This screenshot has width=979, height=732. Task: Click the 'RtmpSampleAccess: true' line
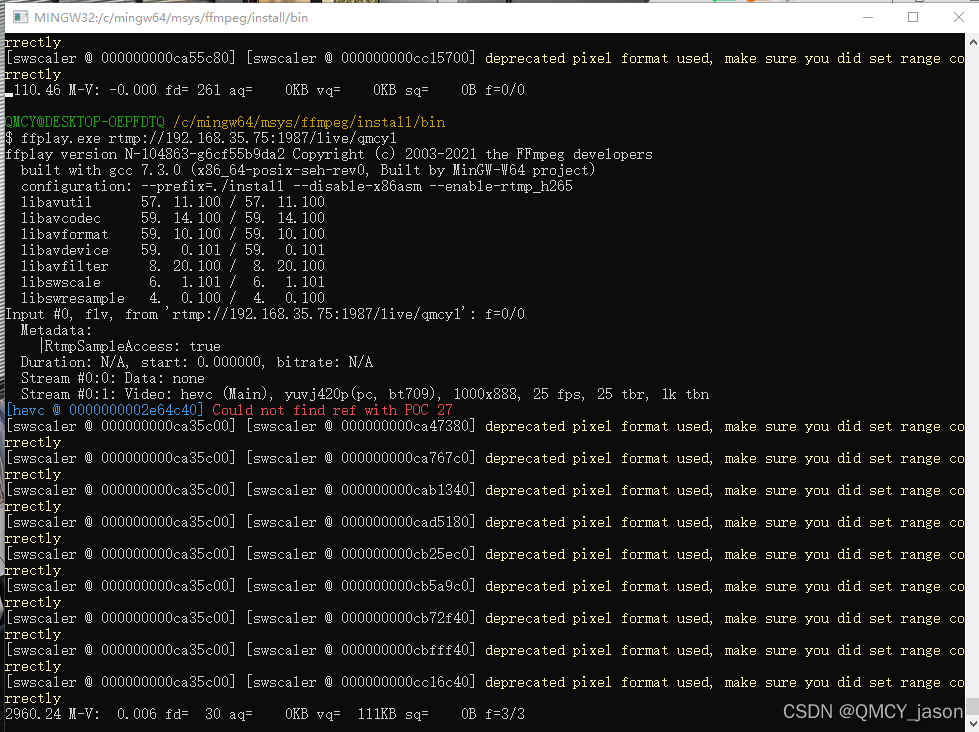[132, 346]
